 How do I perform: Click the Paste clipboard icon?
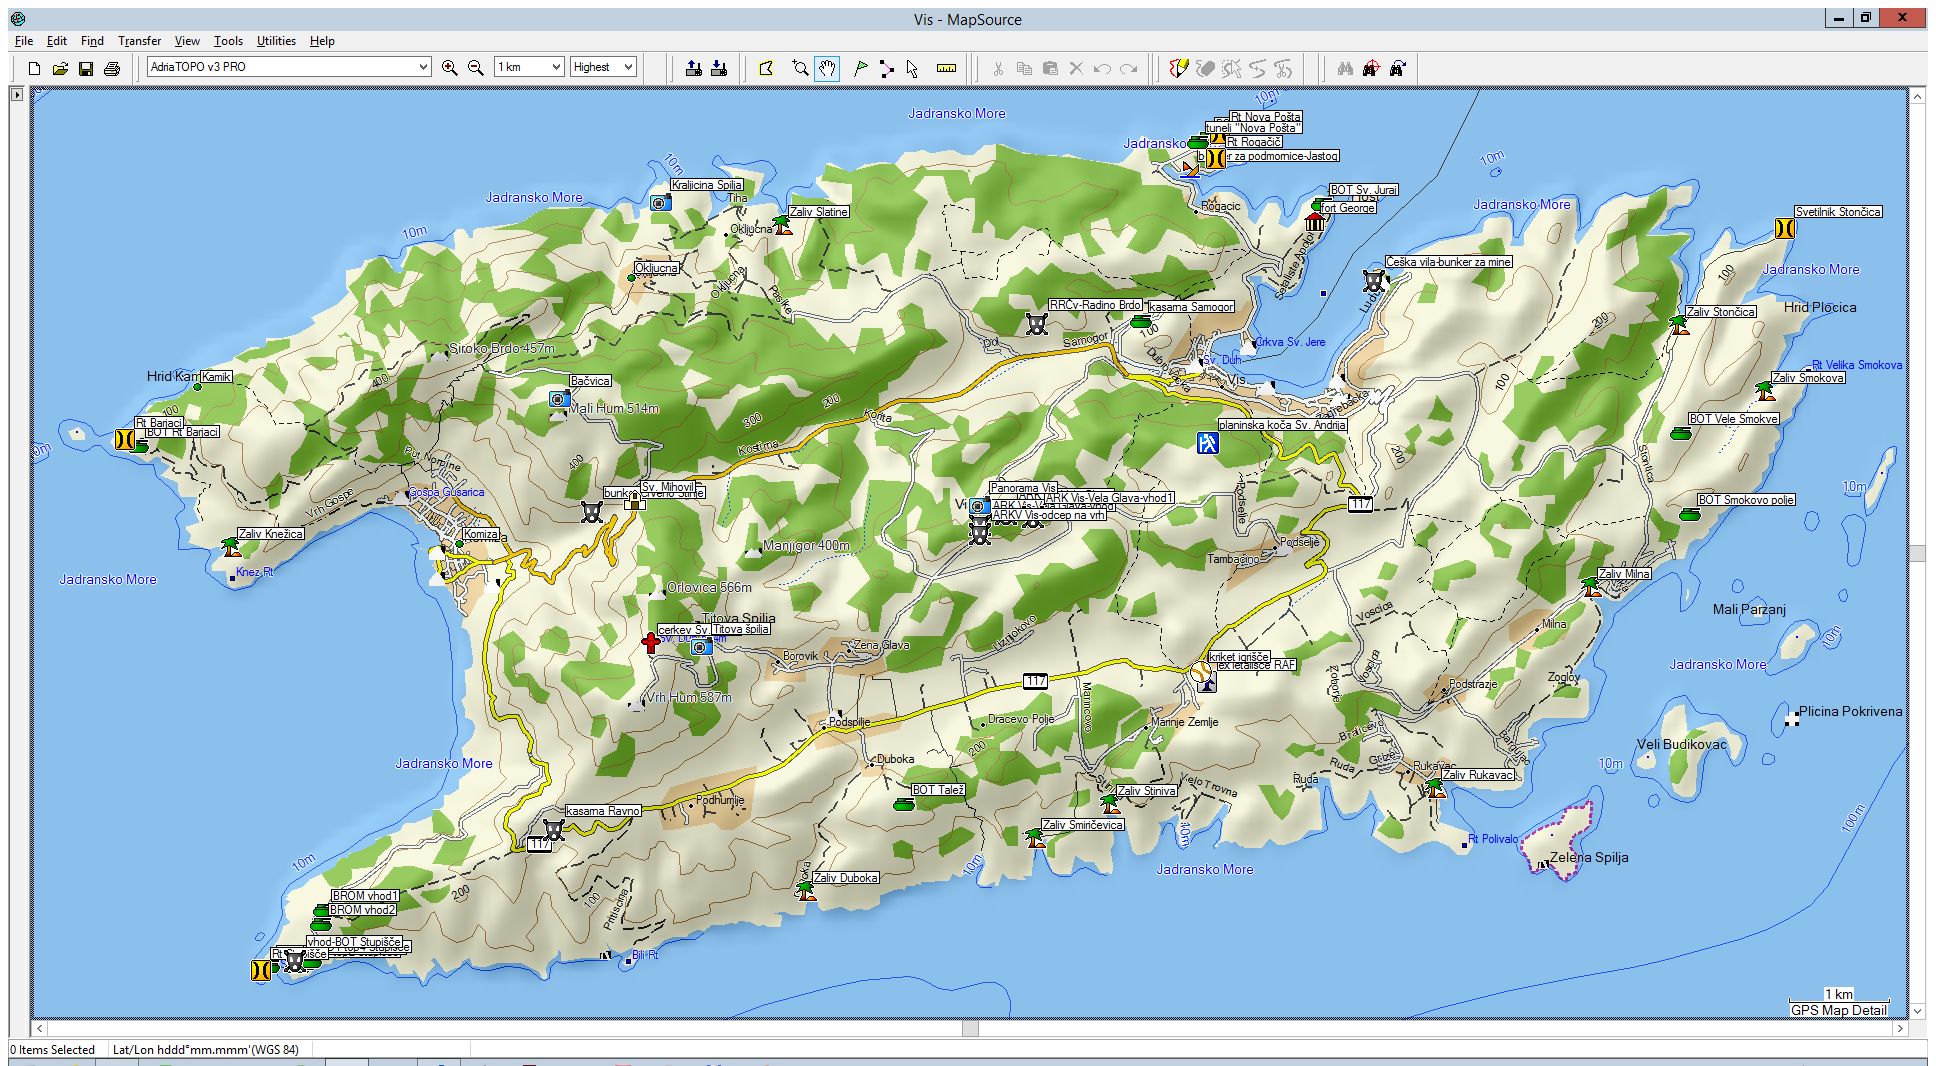(x=1050, y=68)
